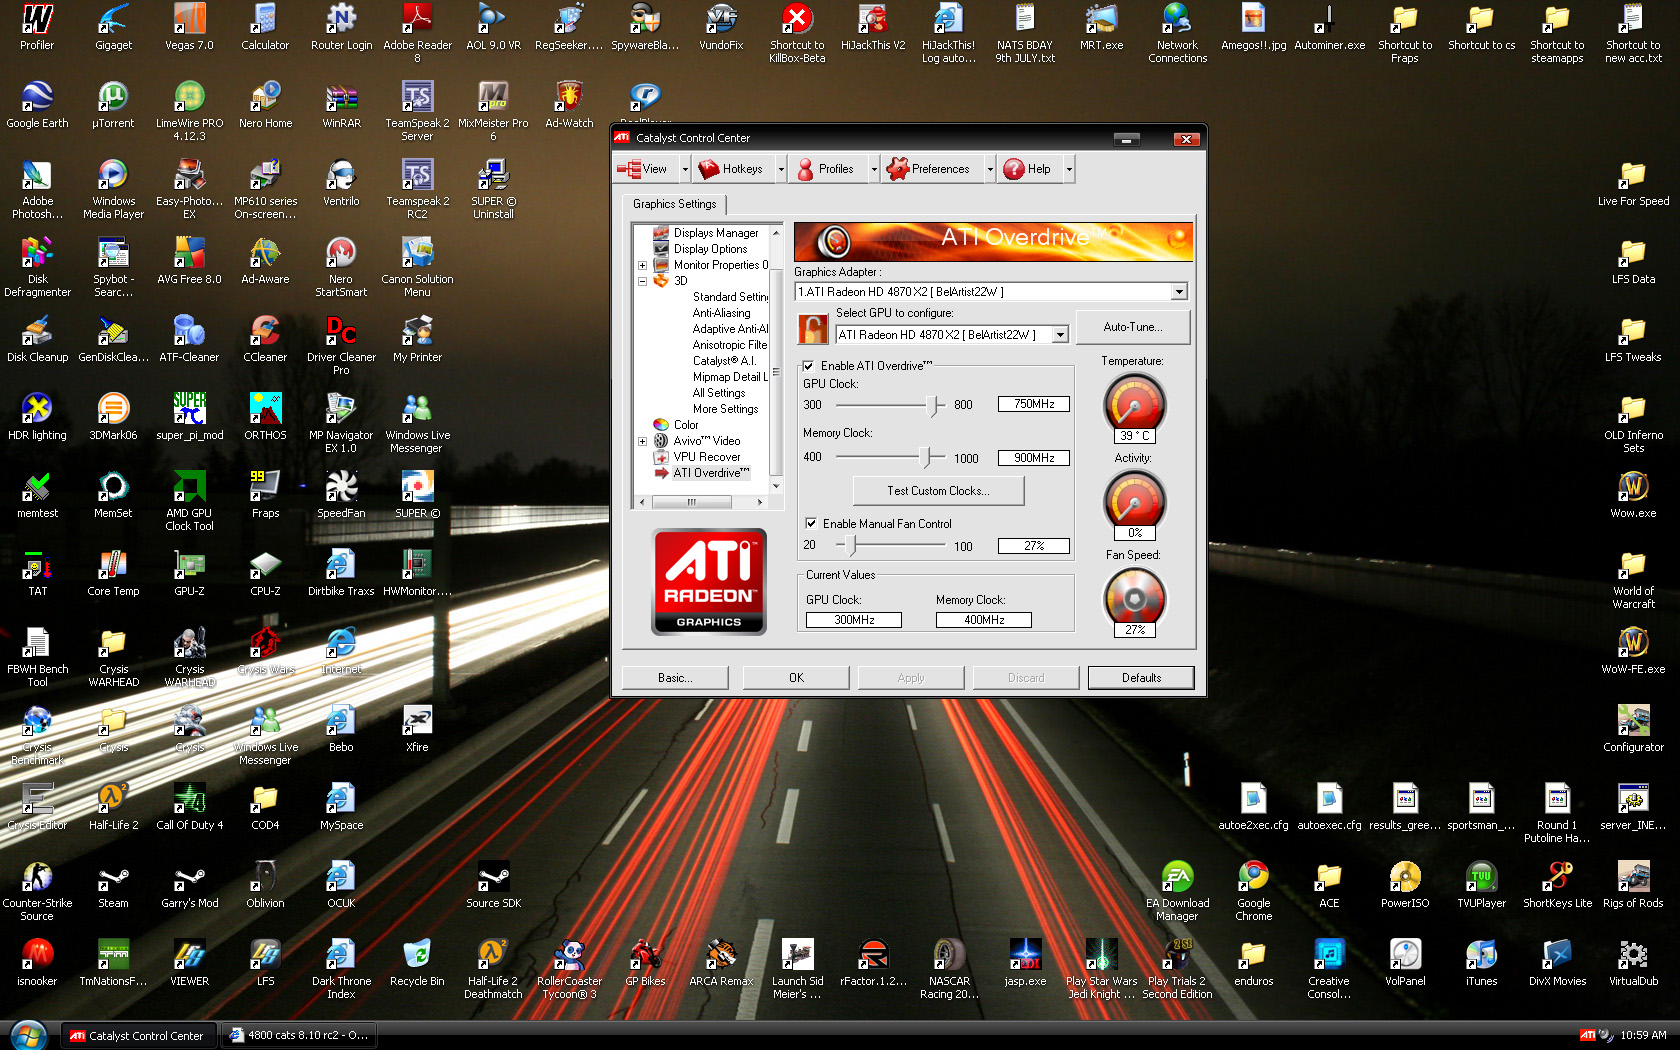Image resolution: width=1680 pixels, height=1050 pixels.
Task: Open the Profiles toolbar menu
Action: coord(826,169)
